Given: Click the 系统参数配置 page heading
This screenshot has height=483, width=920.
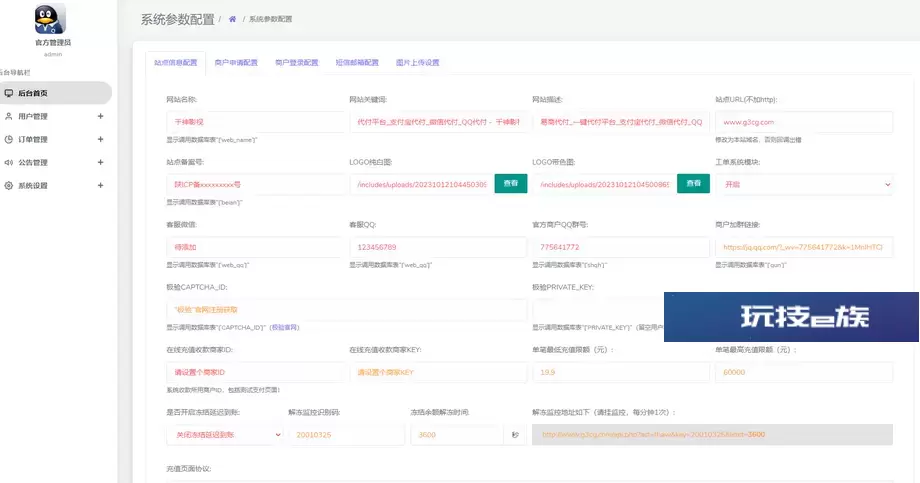Looking at the screenshot, I should coord(177,19).
